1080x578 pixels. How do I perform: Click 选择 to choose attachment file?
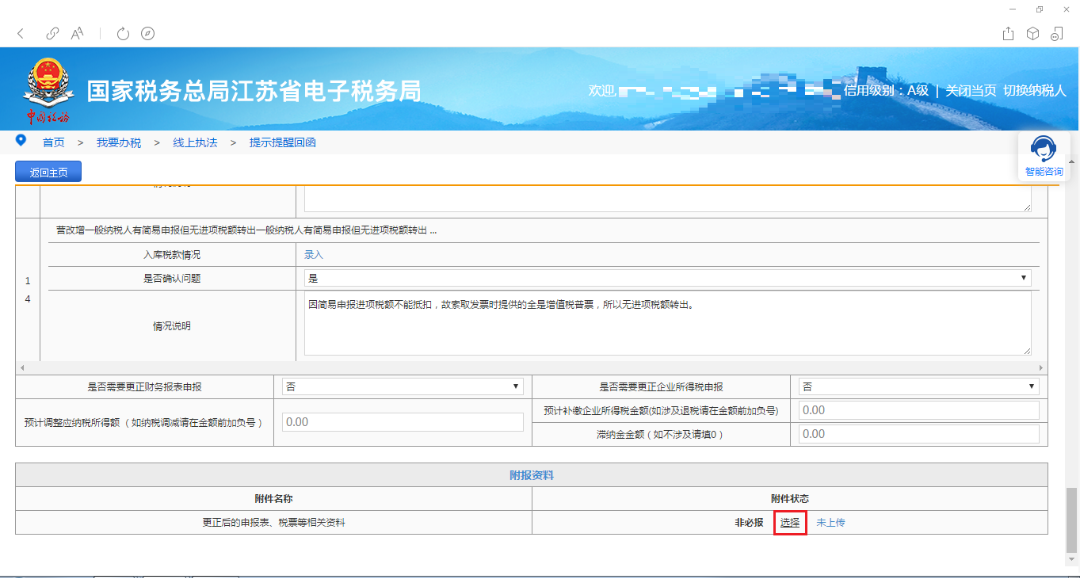(790, 522)
